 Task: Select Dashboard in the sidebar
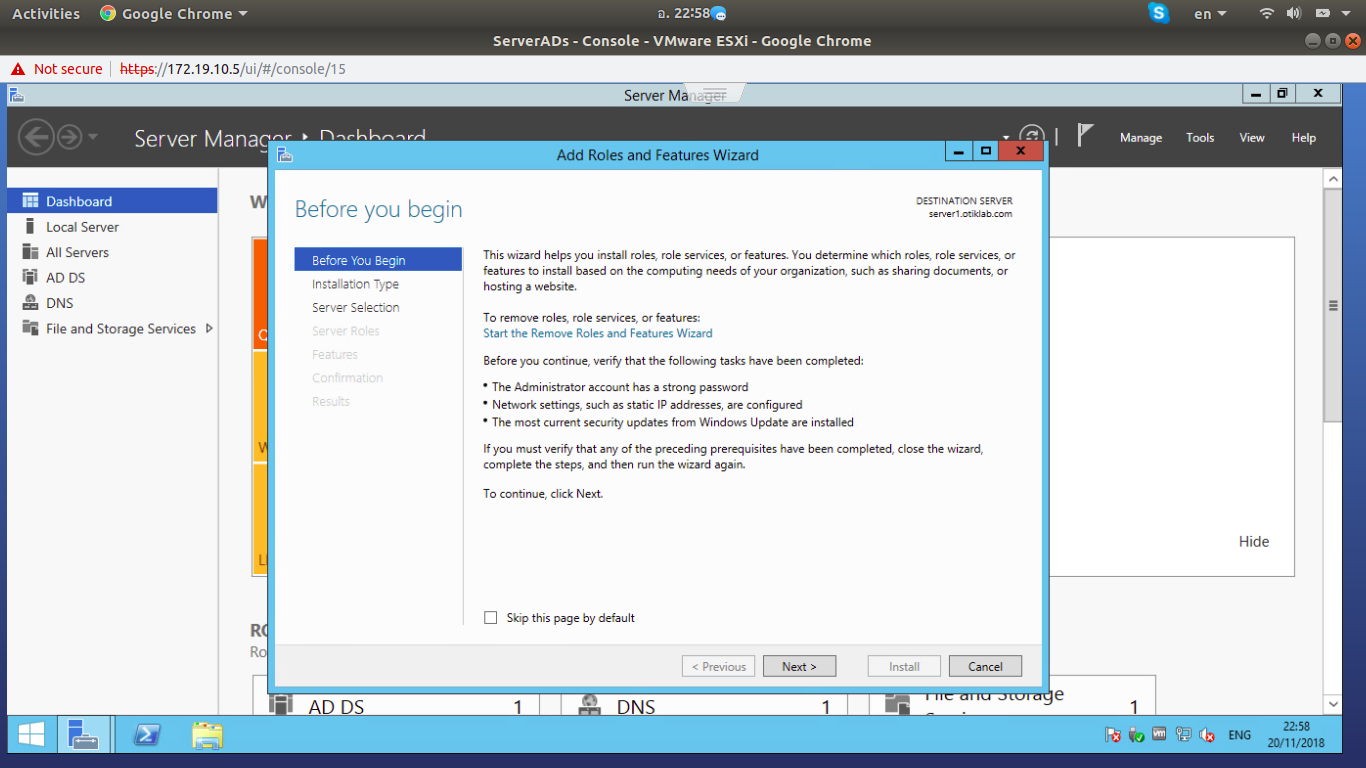[x=112, y=201]
